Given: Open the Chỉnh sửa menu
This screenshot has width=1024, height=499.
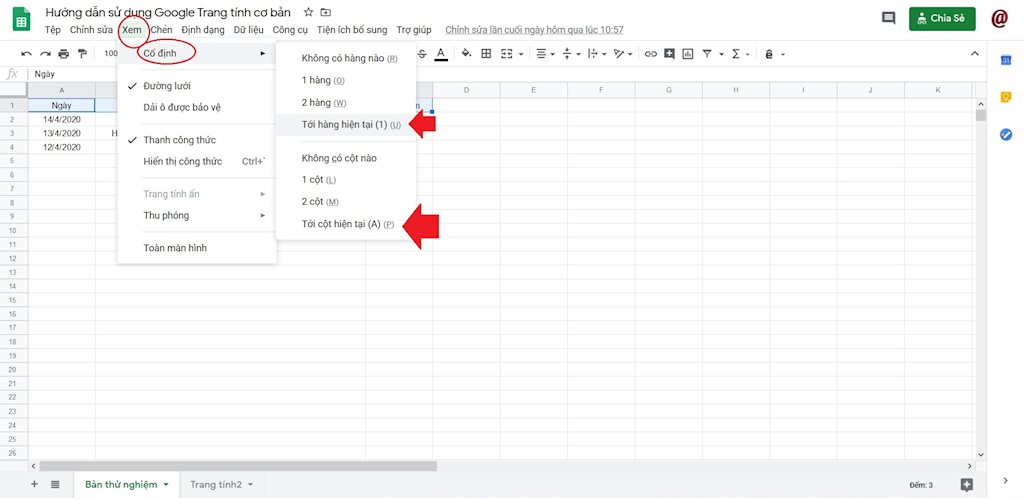Looking at the screenshot, I should 91,30.
